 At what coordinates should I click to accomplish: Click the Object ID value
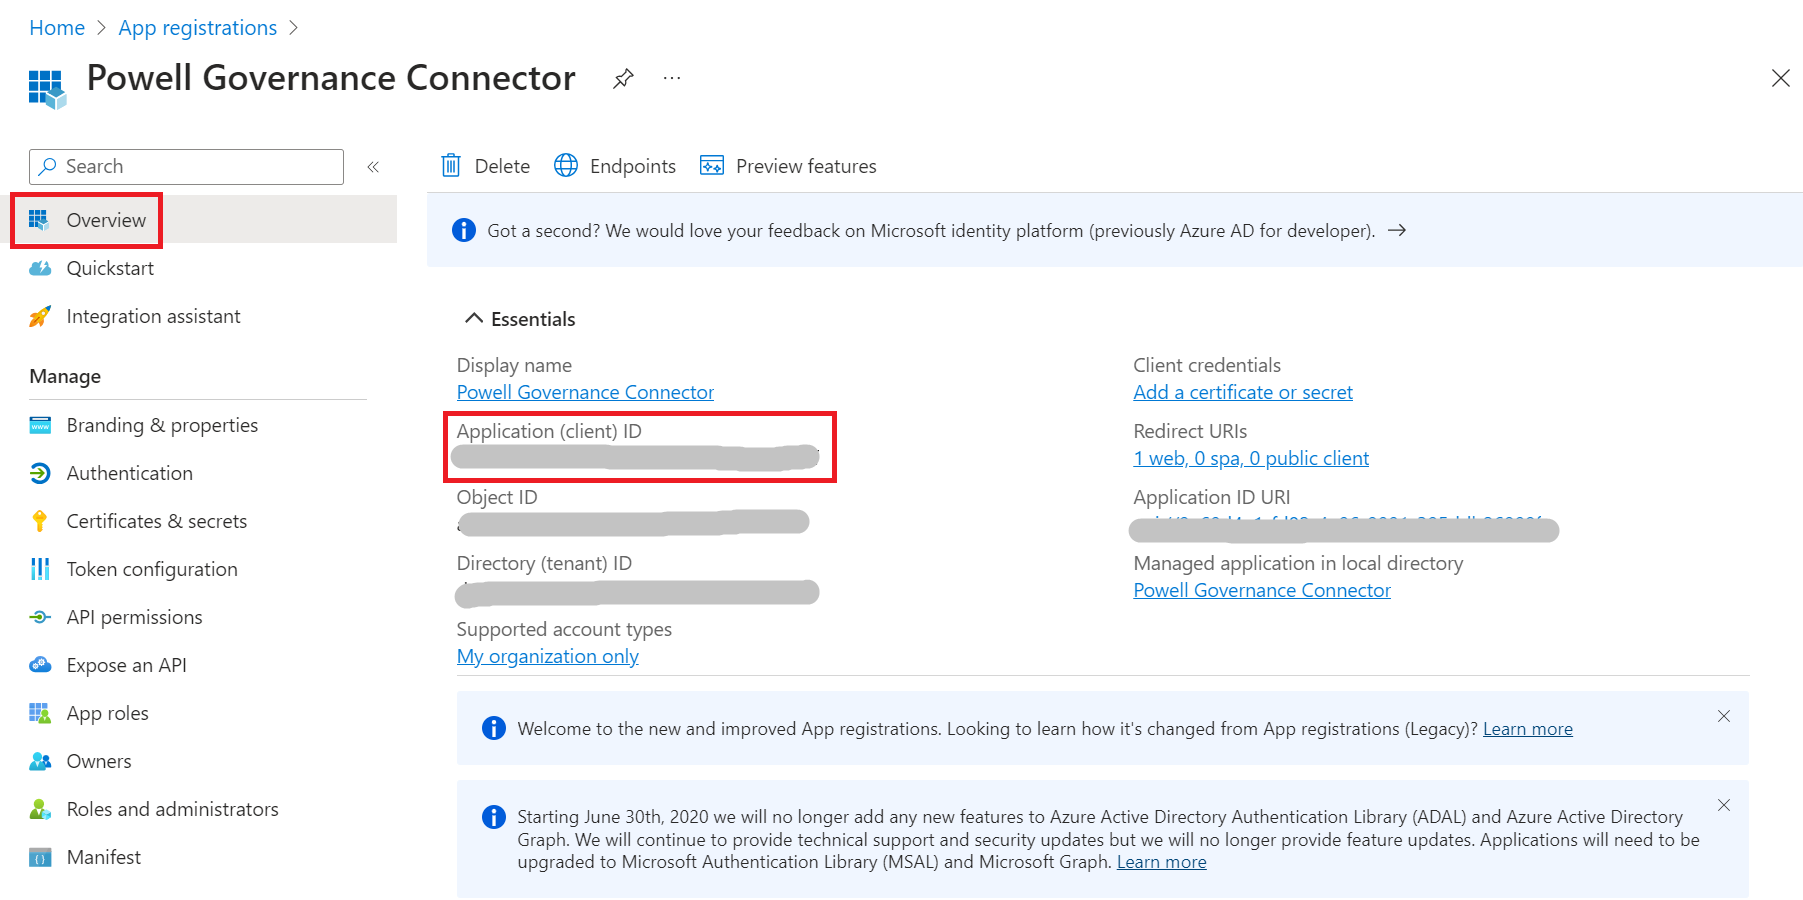click(x=633, y=522)
